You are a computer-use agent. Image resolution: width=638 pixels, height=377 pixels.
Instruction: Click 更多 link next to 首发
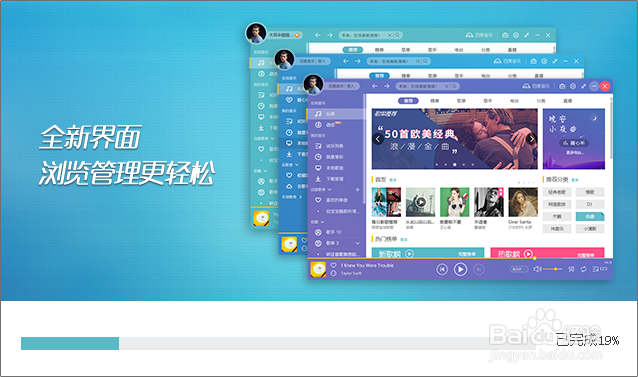(x=393, y=180)
